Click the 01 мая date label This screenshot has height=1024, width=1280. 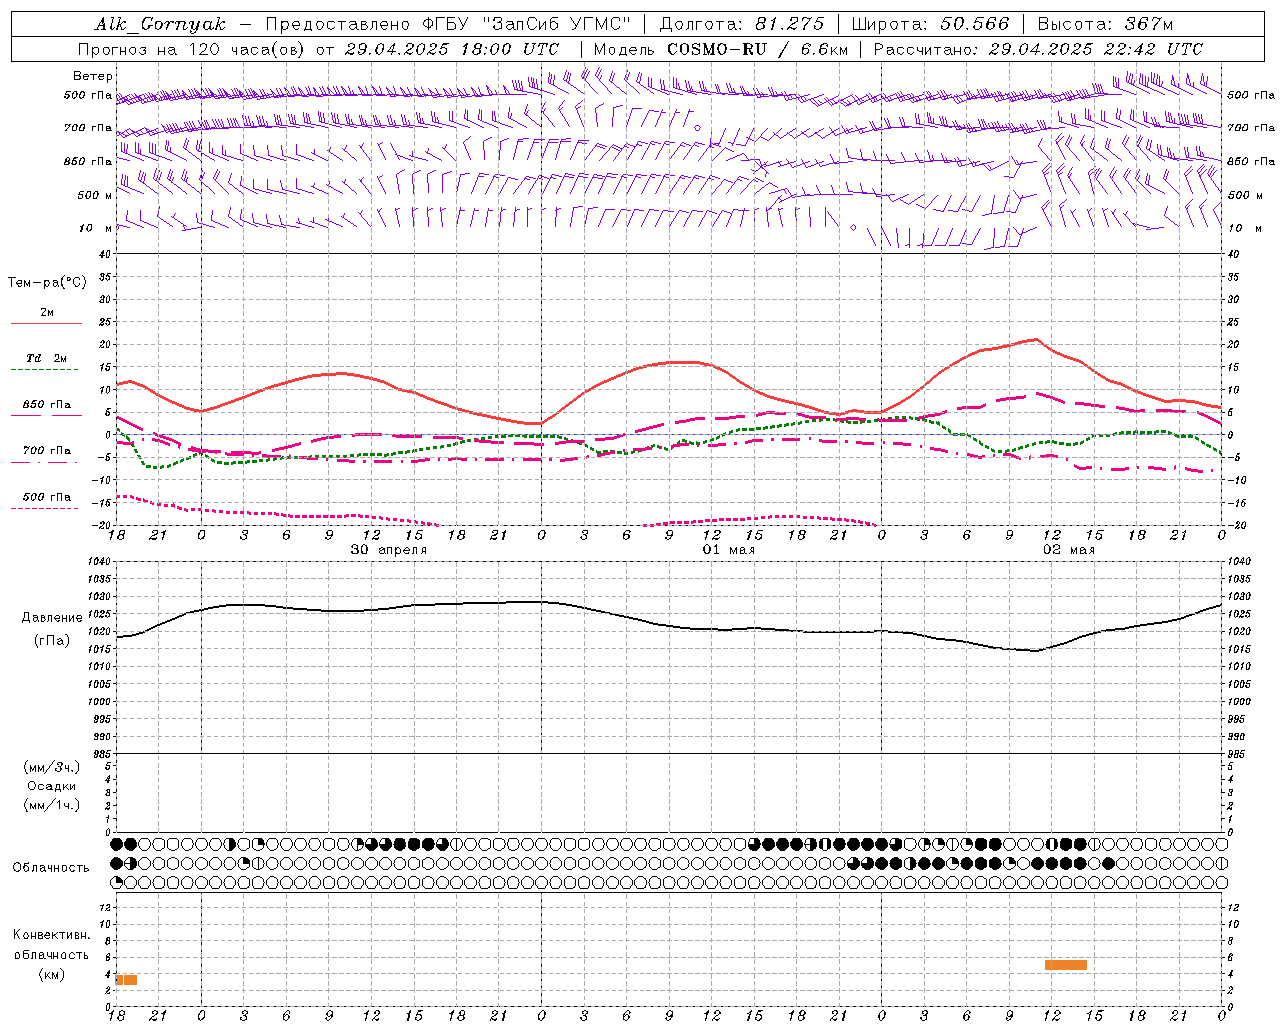728,550
